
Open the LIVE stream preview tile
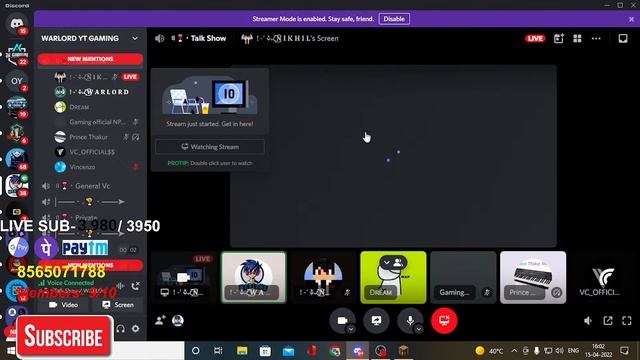pyautogui.click(x=184, y=278)
